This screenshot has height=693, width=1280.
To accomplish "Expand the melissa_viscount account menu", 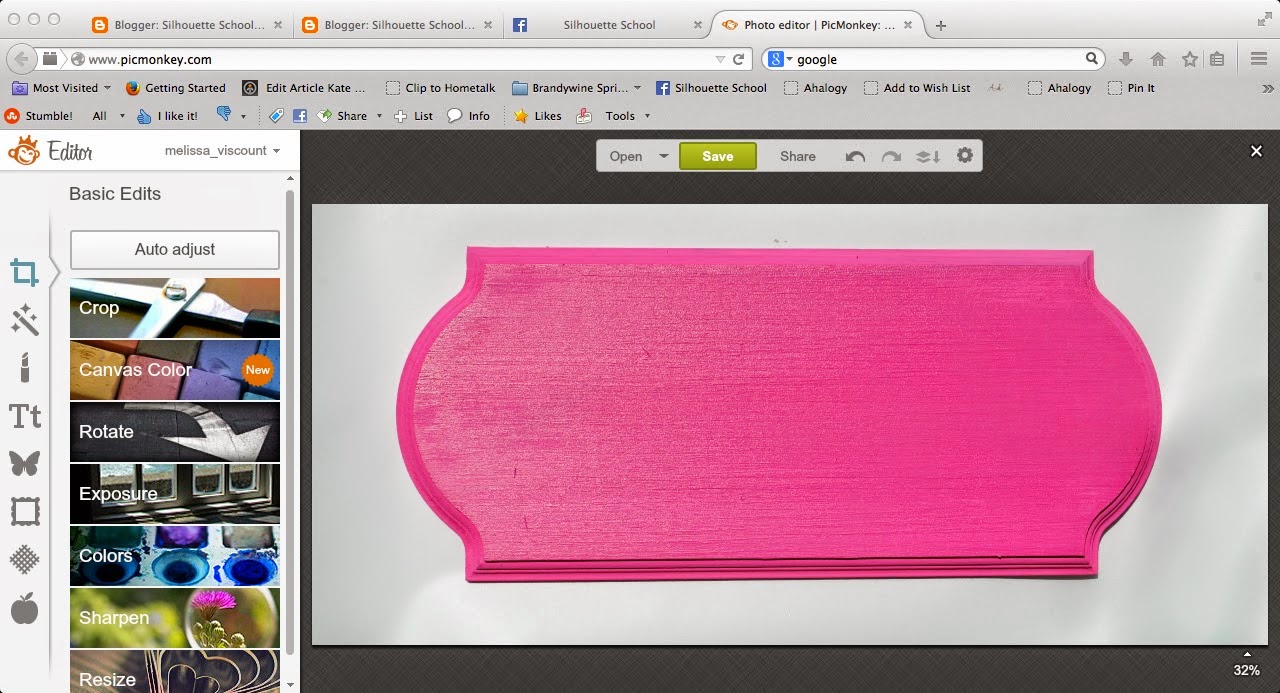I will (222, 150).
